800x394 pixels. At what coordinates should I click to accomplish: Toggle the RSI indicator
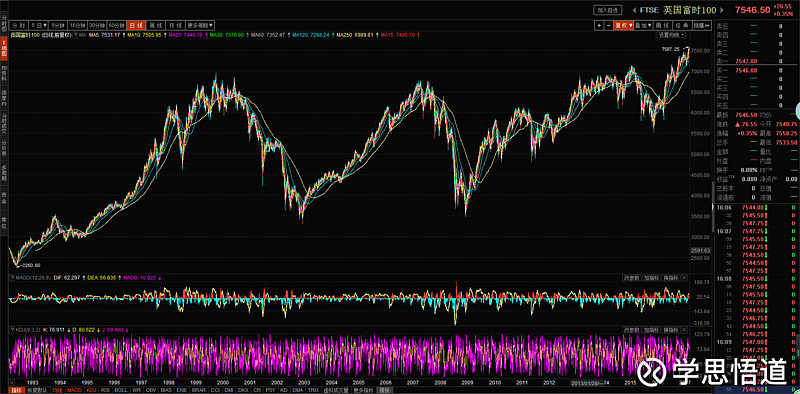coord(106,390)
